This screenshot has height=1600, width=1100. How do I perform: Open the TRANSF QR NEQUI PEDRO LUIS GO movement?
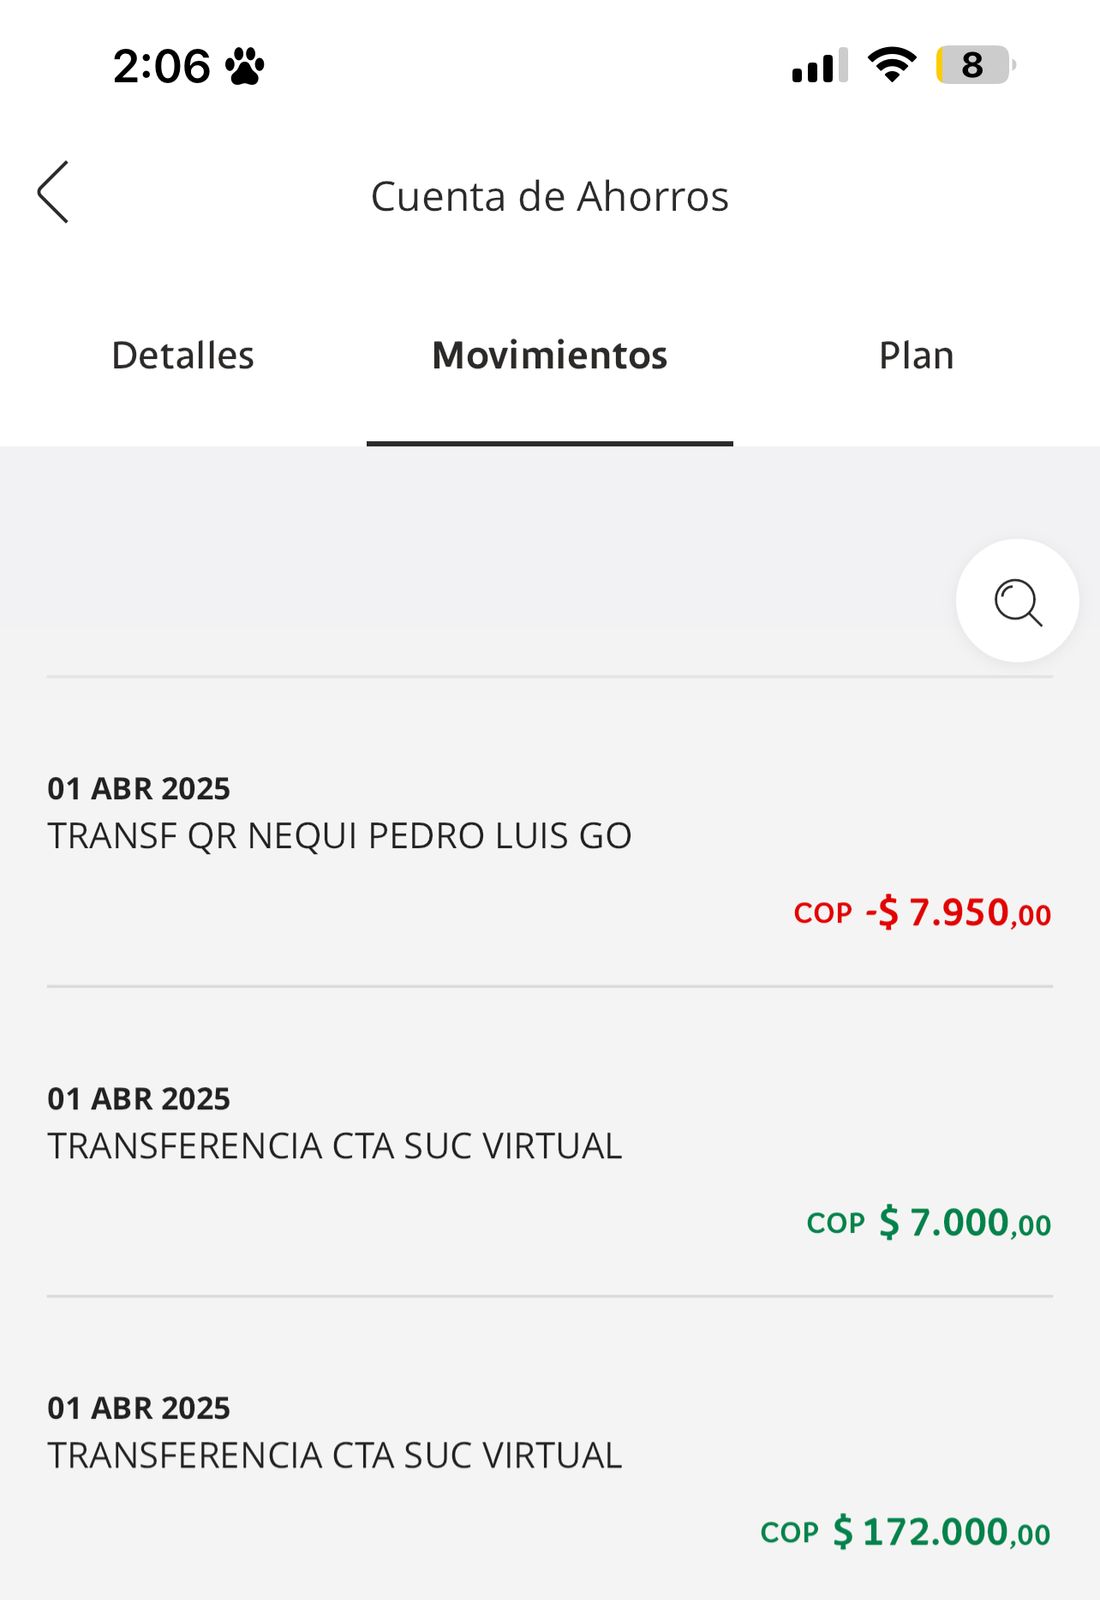coord(339,836)
